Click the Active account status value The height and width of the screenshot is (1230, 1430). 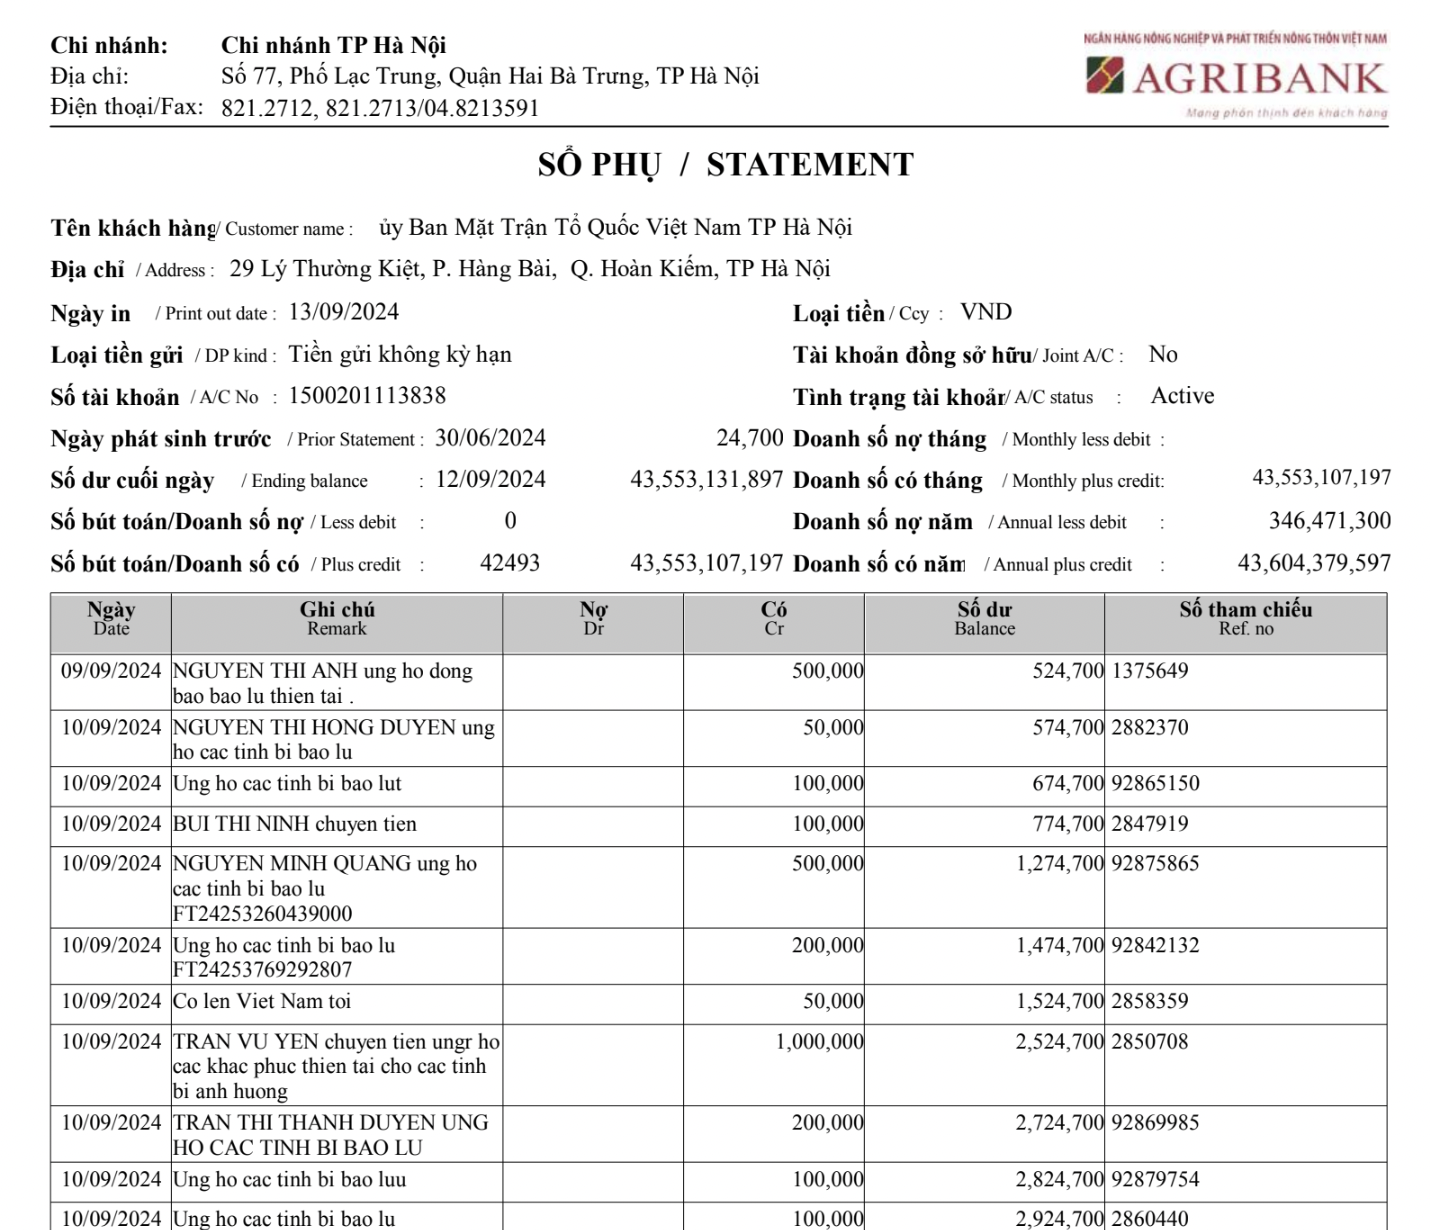pyautogui.click(x=1182, y=396)
